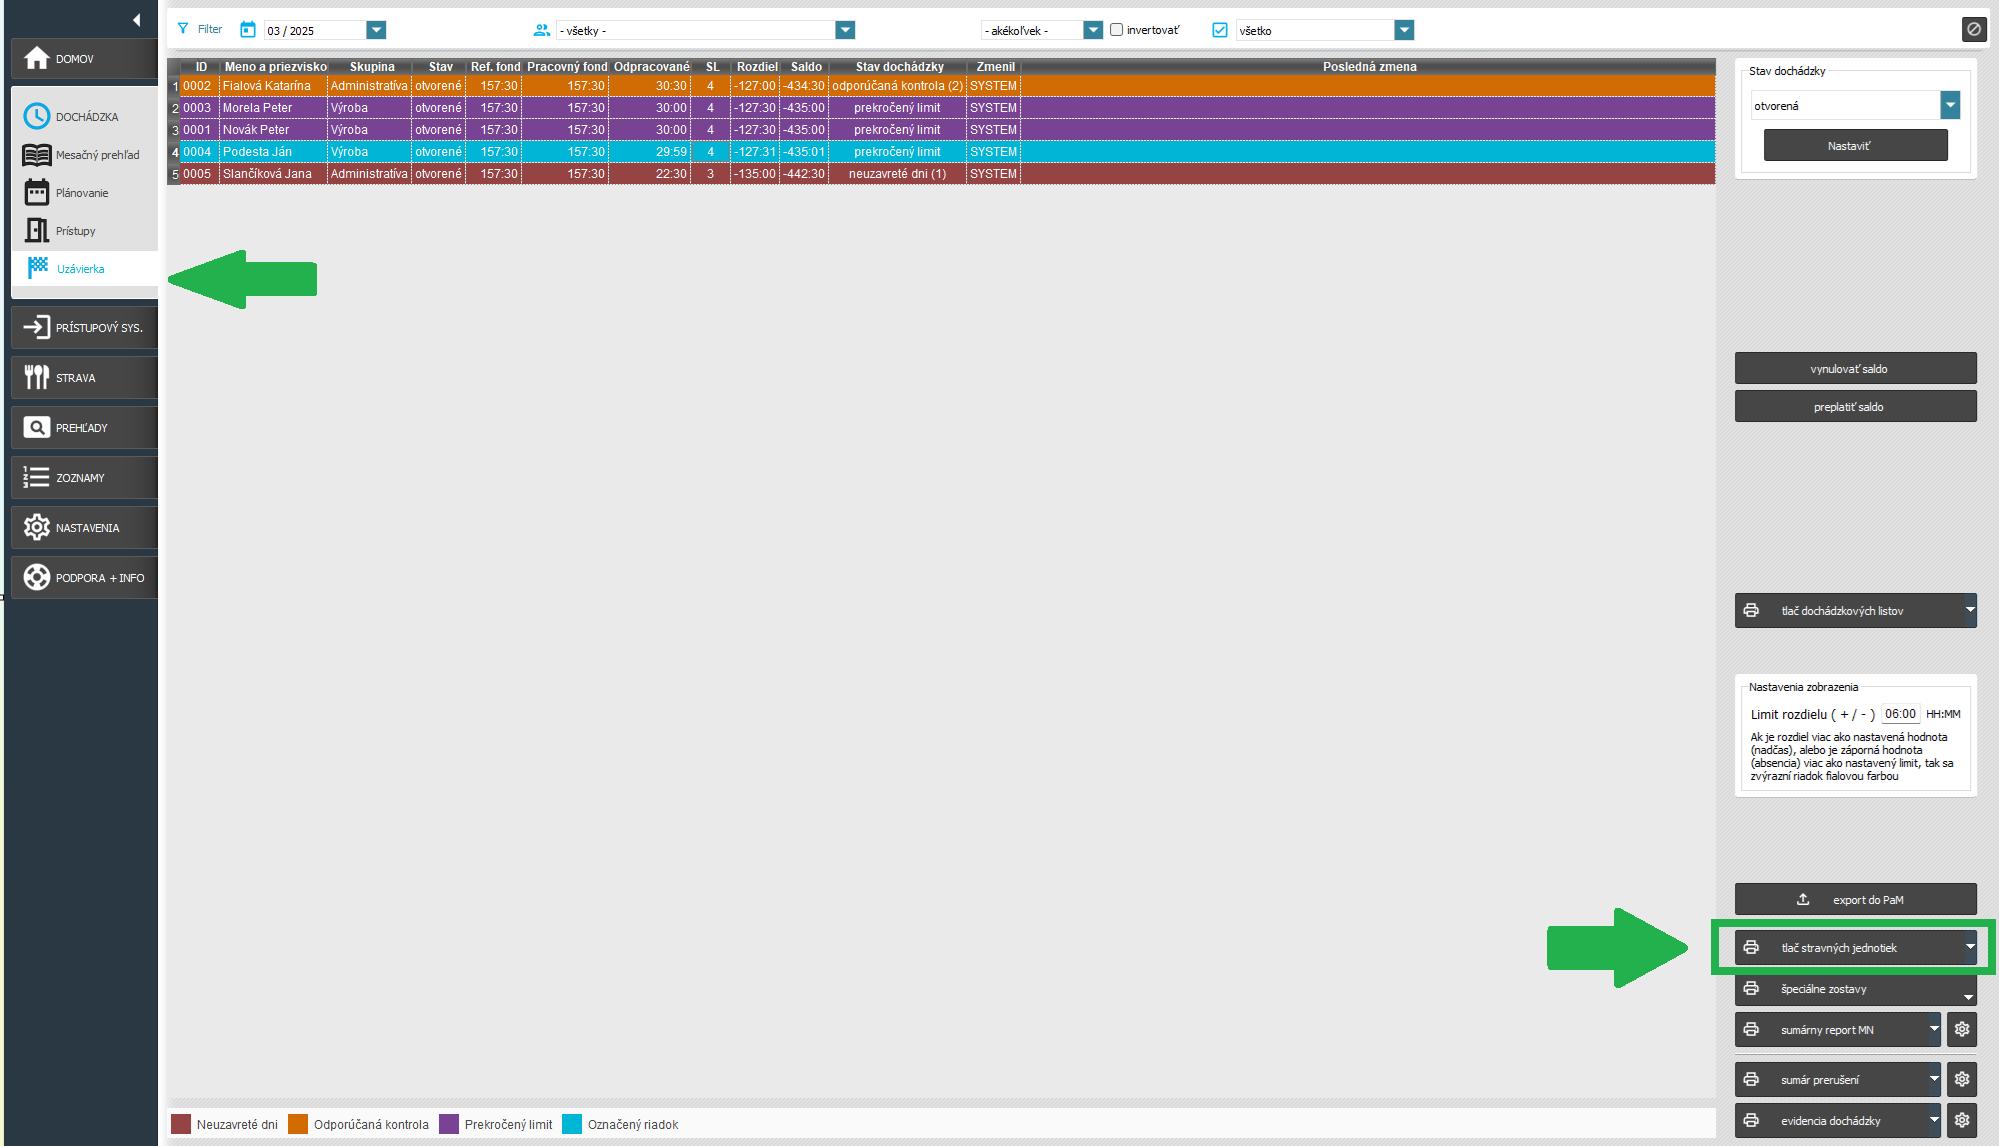This screenshot has height=1146, width=2002.
Task: Expand the akékoľvek dropdown arrow
Action: 1092,30
